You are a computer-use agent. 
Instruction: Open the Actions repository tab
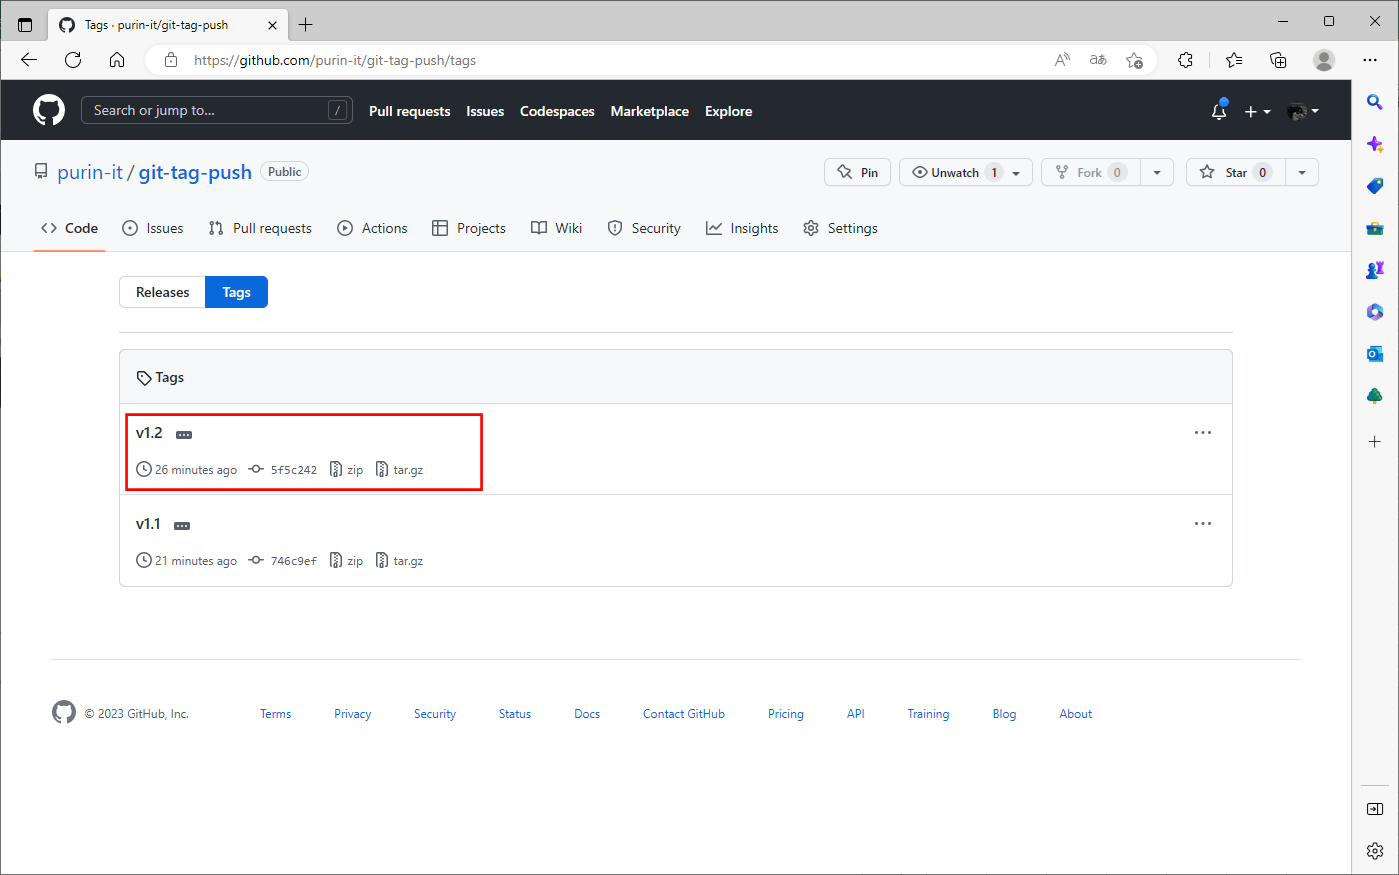click(x=372, y=228)
